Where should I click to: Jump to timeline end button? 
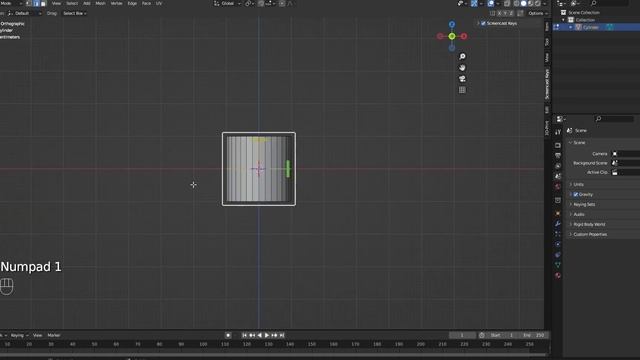click(x=282, y=335)
